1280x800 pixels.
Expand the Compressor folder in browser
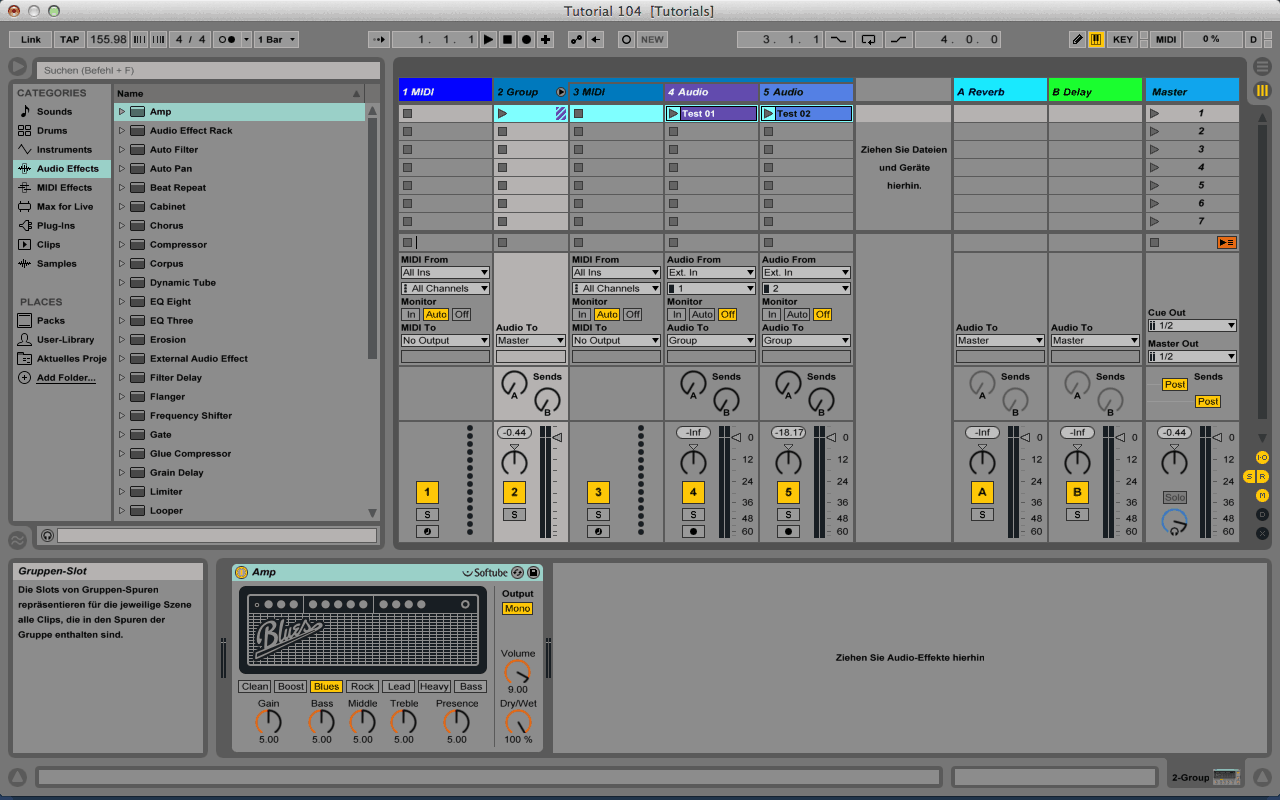[x=122, y=245]
